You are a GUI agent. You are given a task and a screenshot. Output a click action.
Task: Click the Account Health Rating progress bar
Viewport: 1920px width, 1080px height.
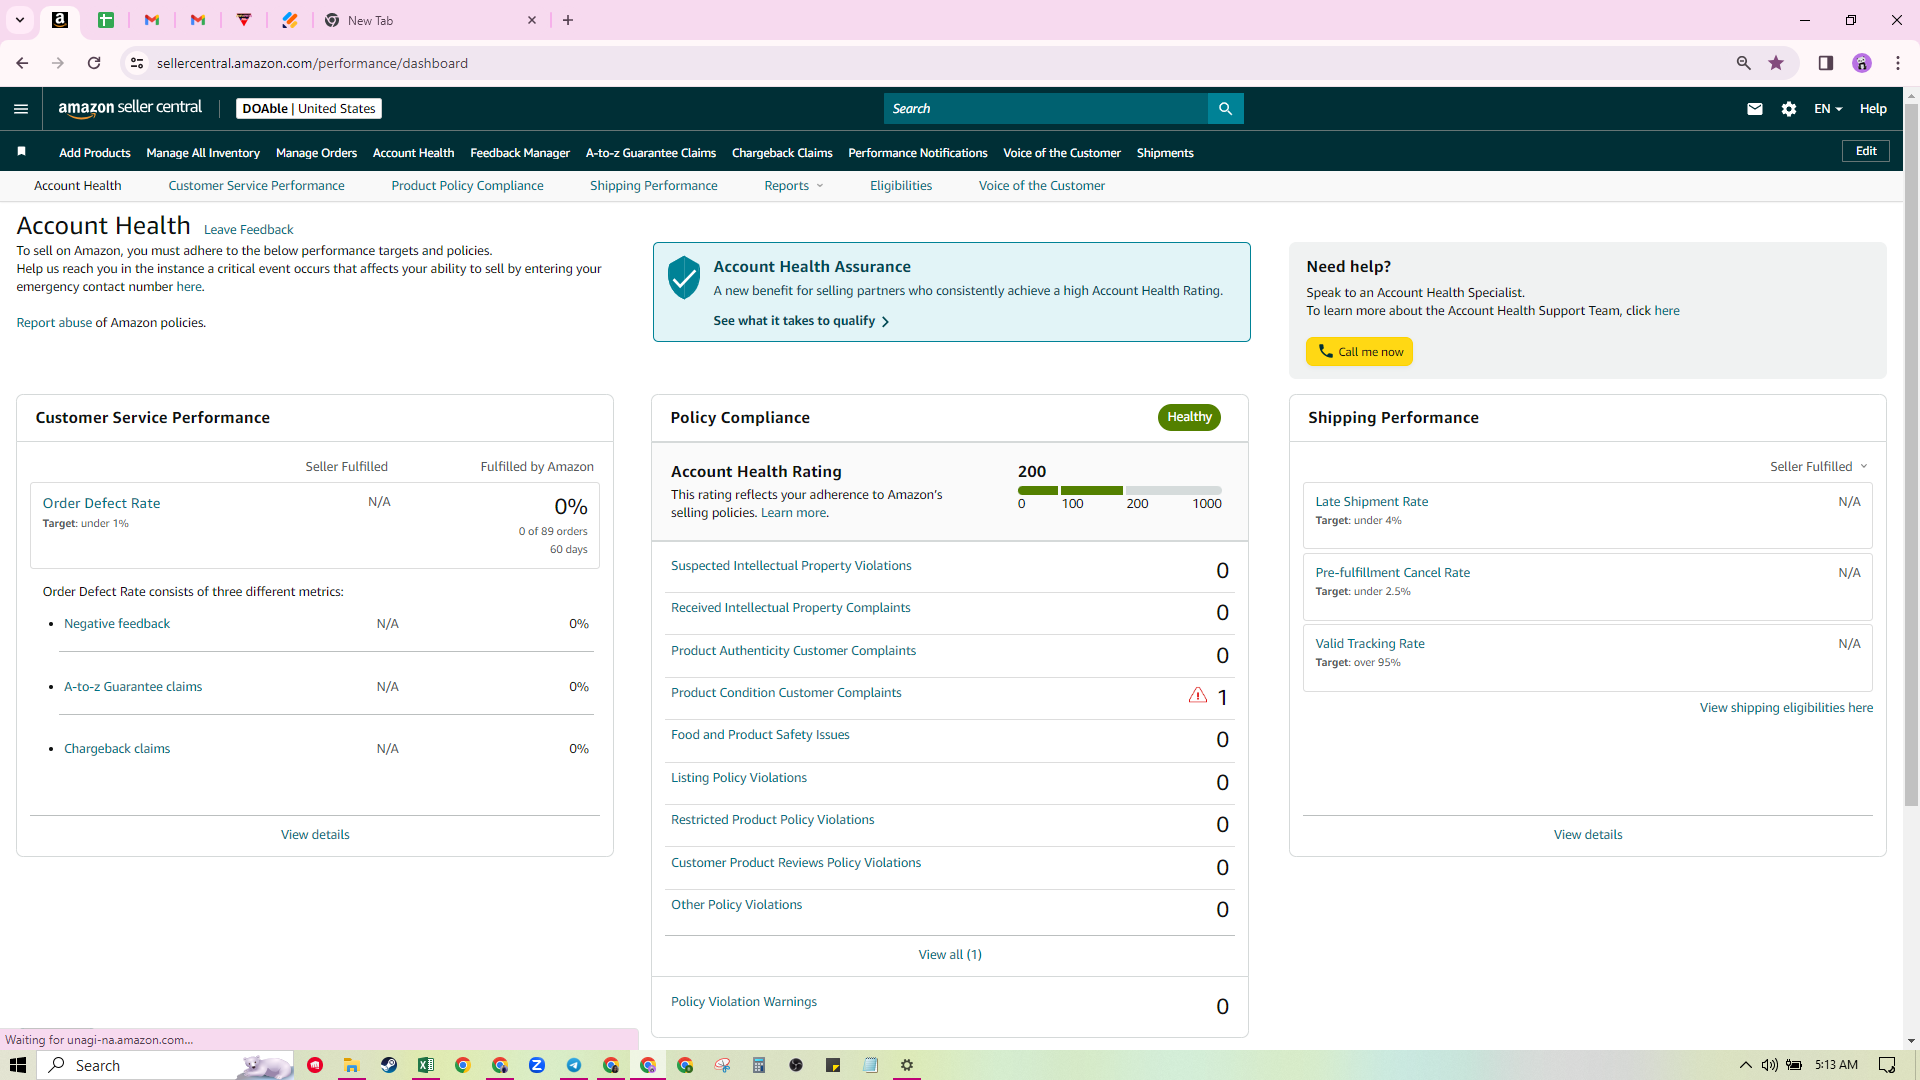coord(1120,490)
